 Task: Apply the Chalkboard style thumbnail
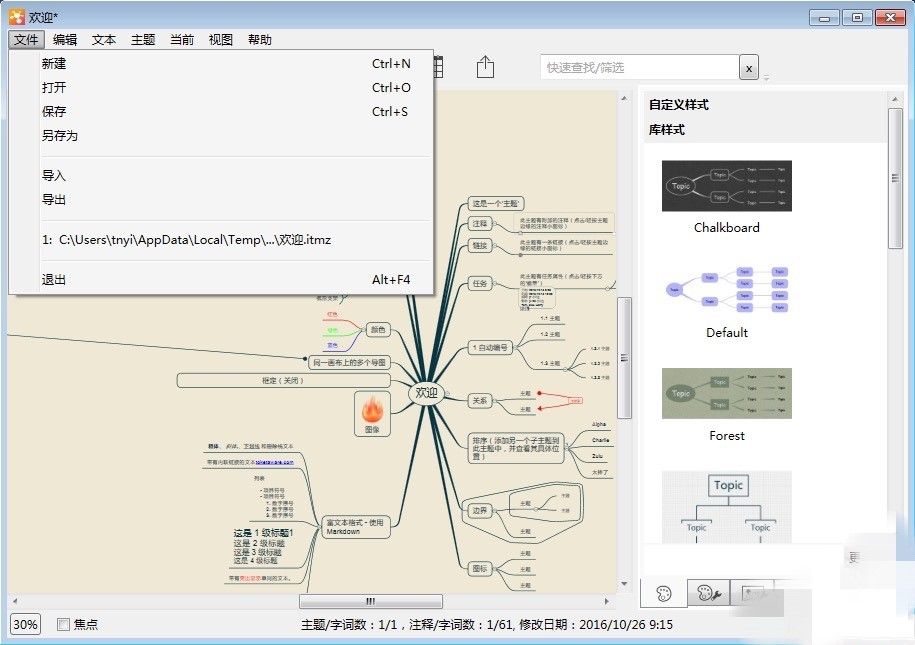727,186
